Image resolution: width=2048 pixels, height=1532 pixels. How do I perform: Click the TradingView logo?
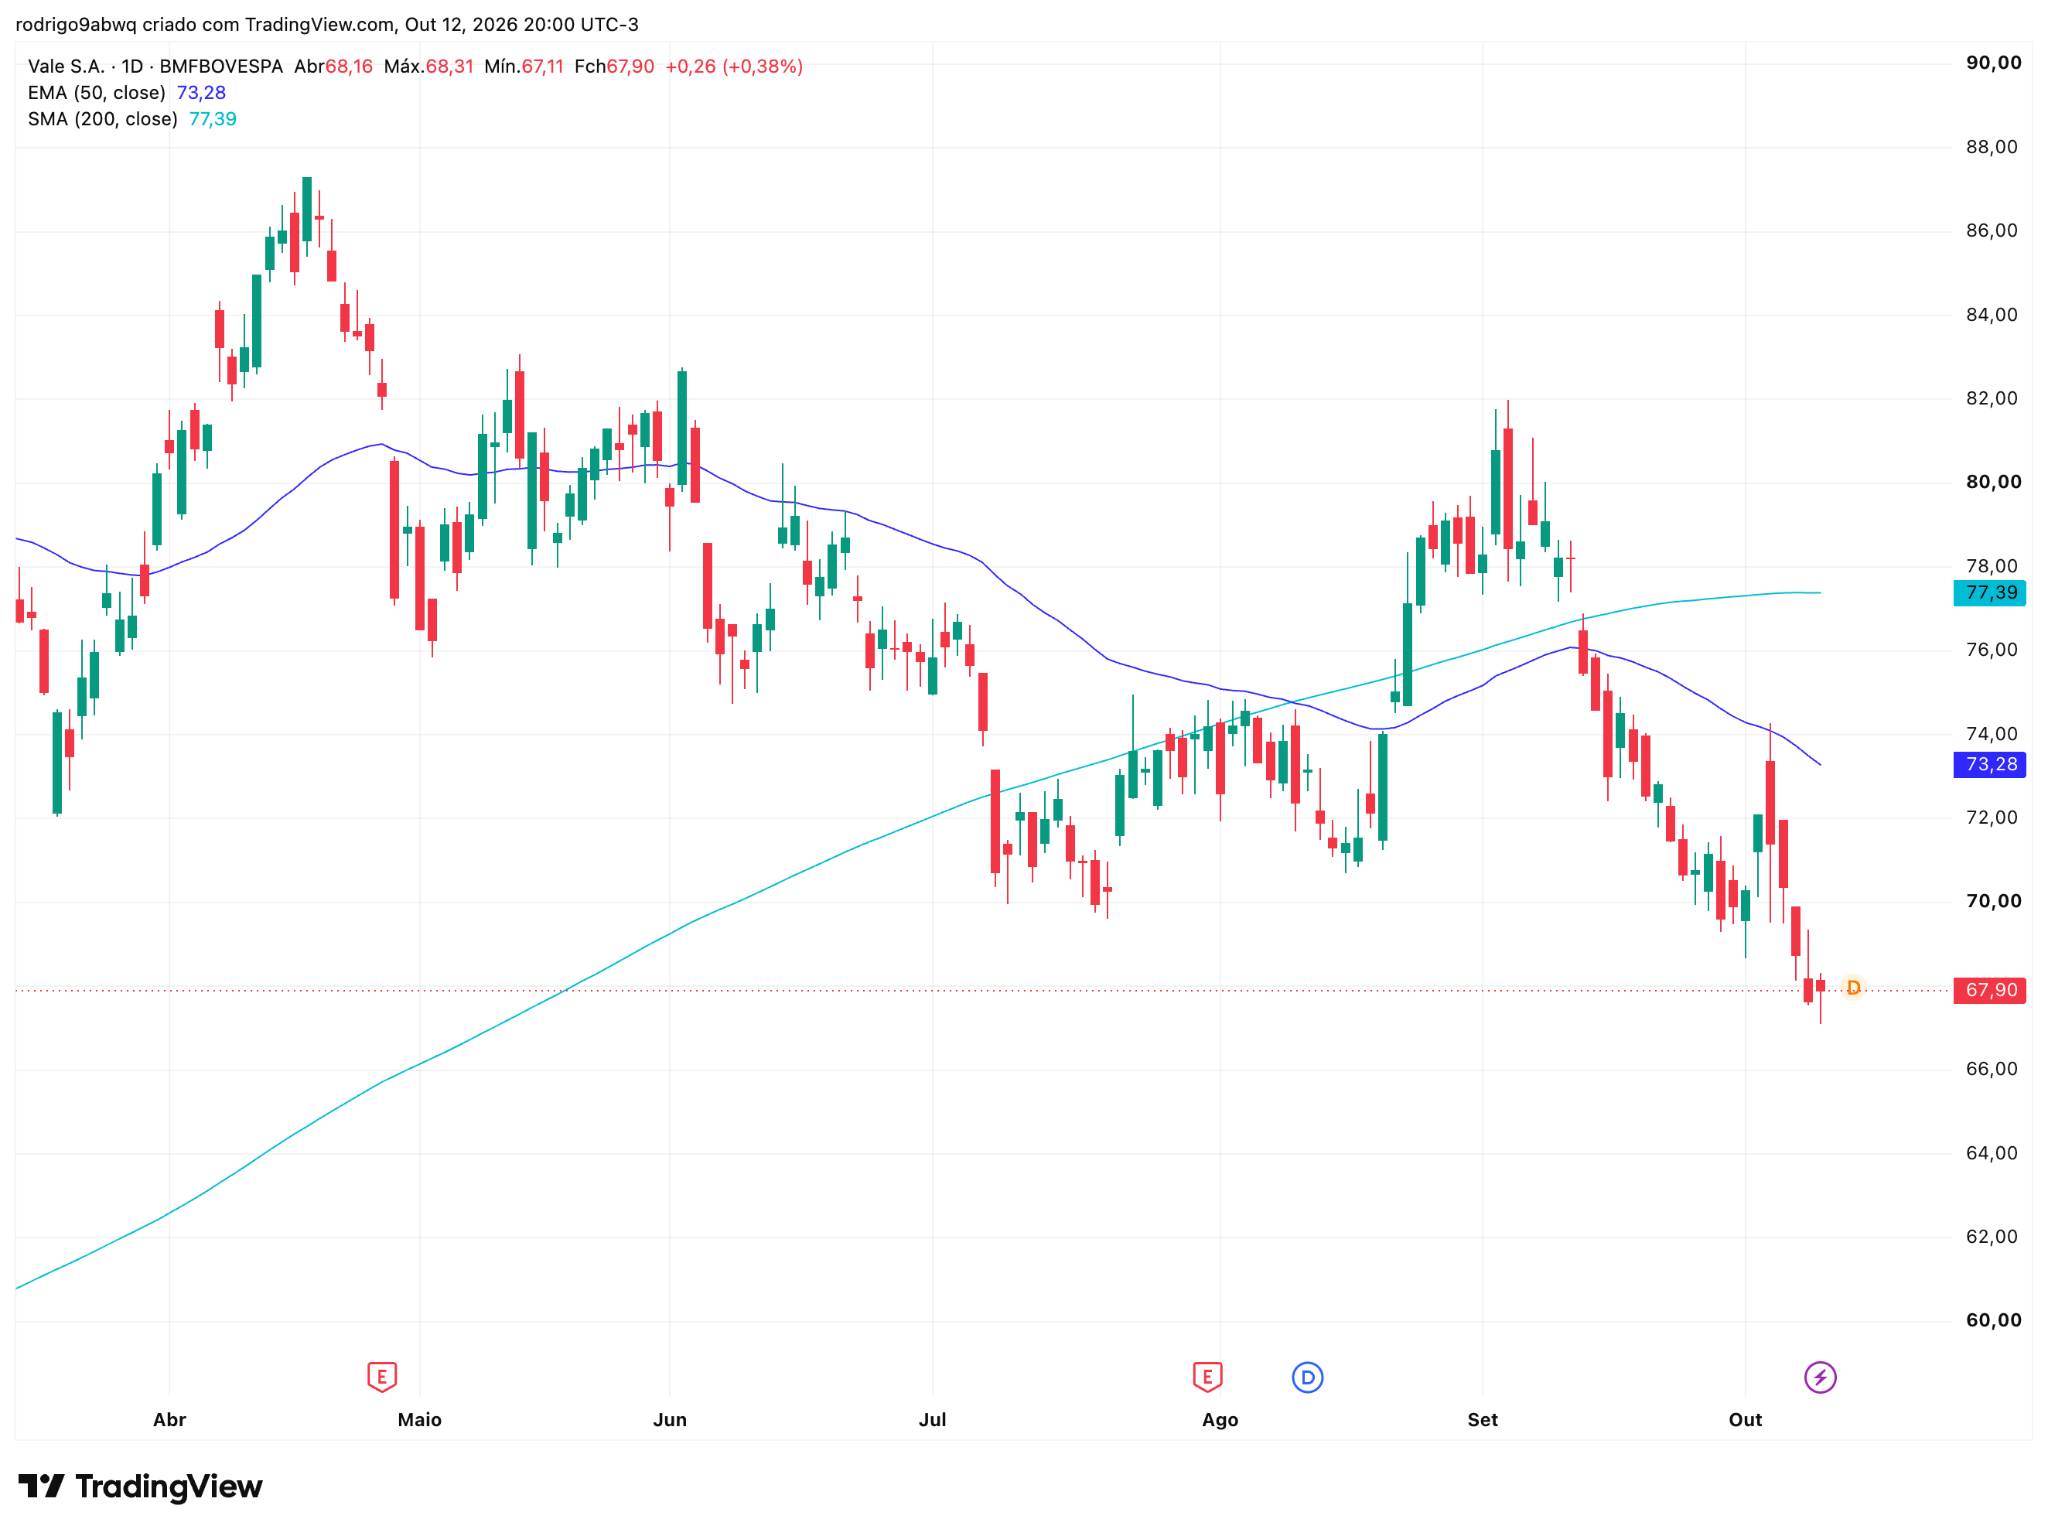coord(141,1486)
